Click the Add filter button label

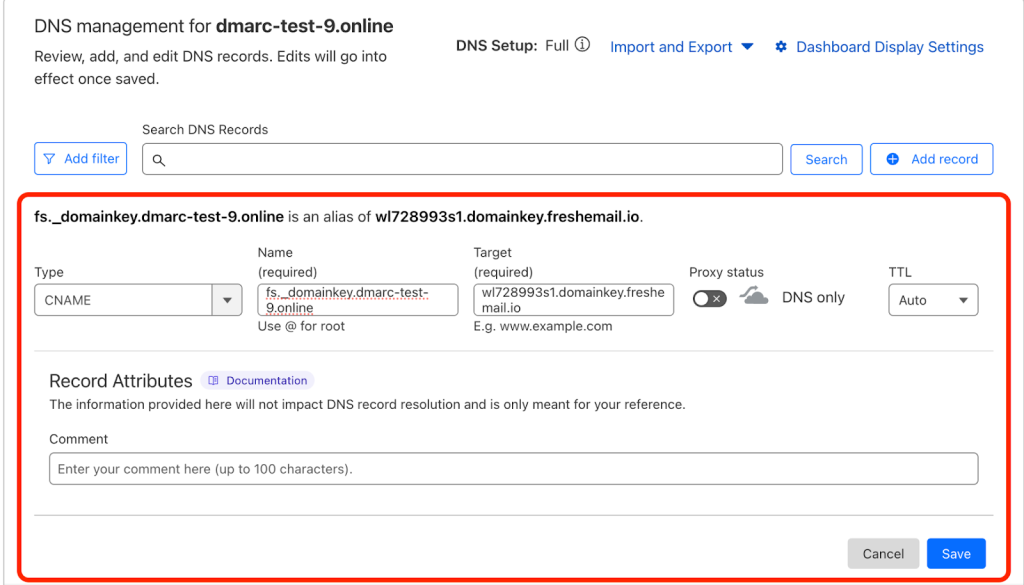(x=91, y=159)
